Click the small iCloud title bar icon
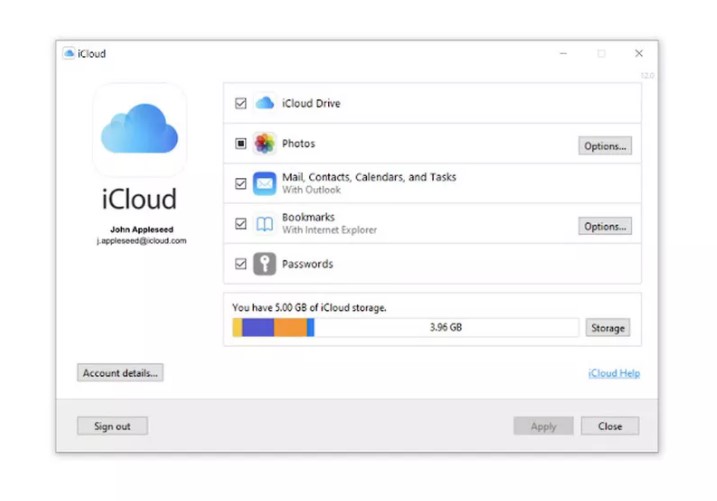717x501 pixels. (69, 53)
